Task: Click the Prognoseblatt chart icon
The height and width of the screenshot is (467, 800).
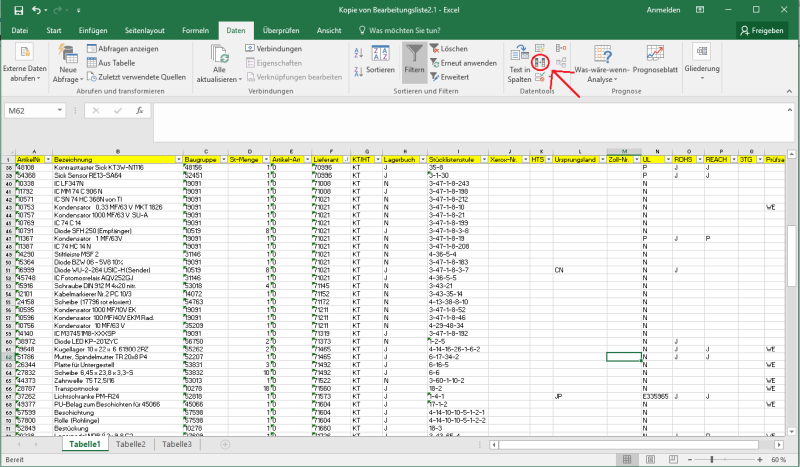Action: (x=655, y=54)
